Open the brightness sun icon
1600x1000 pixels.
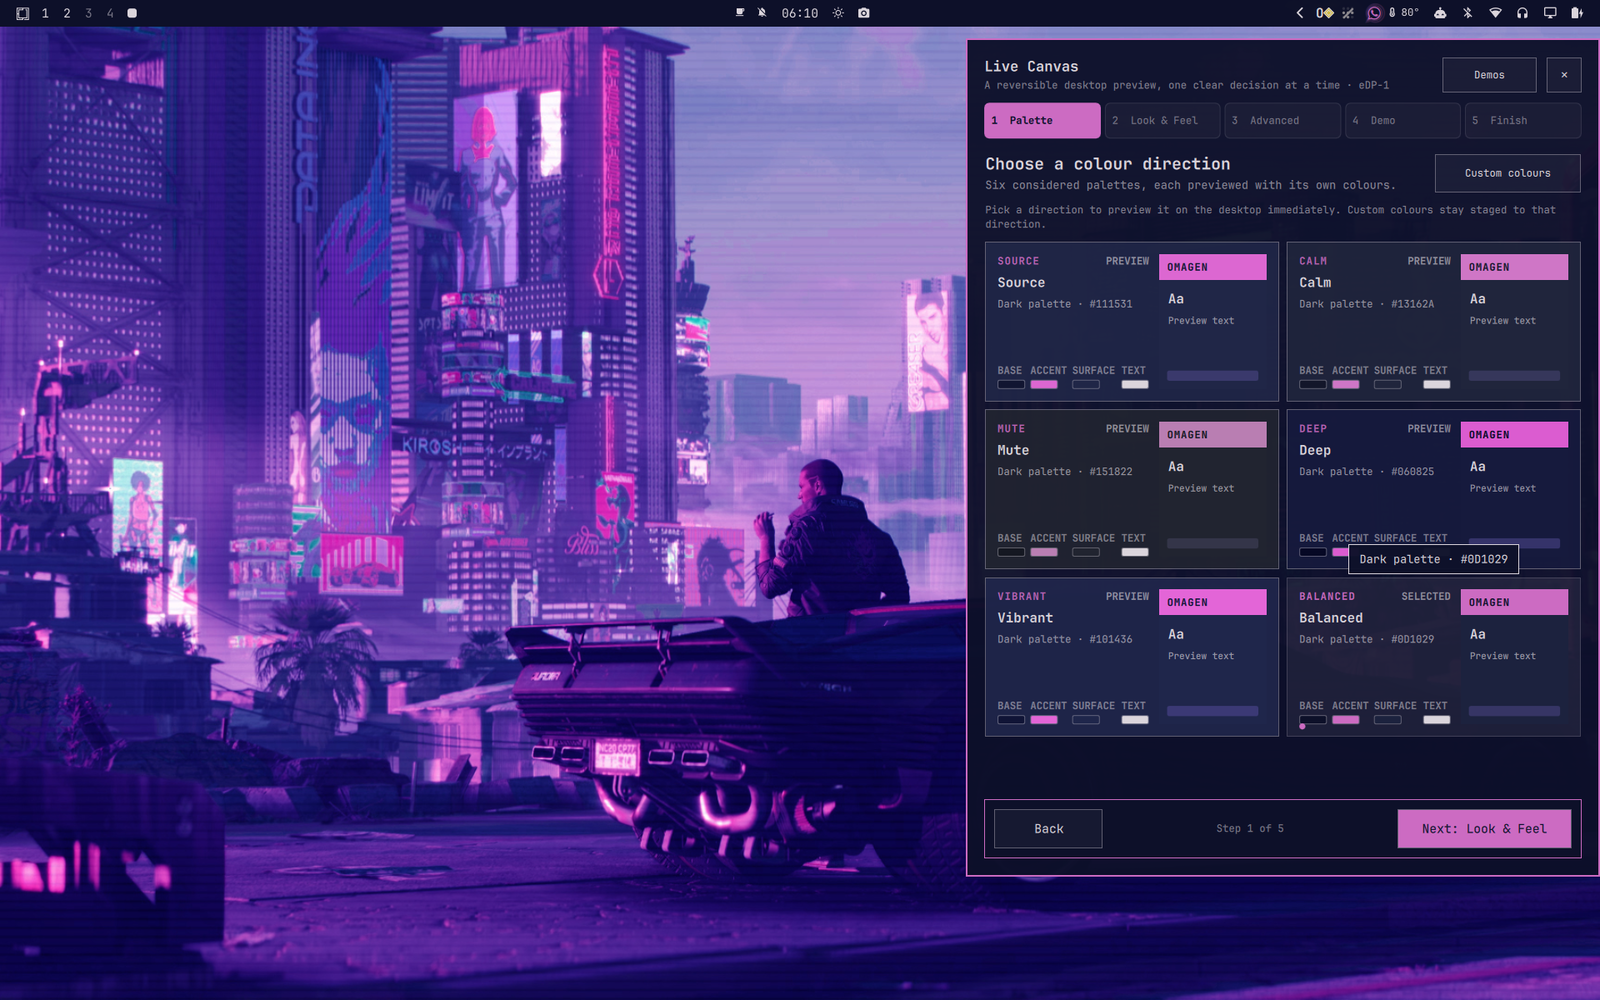[838, 13]
